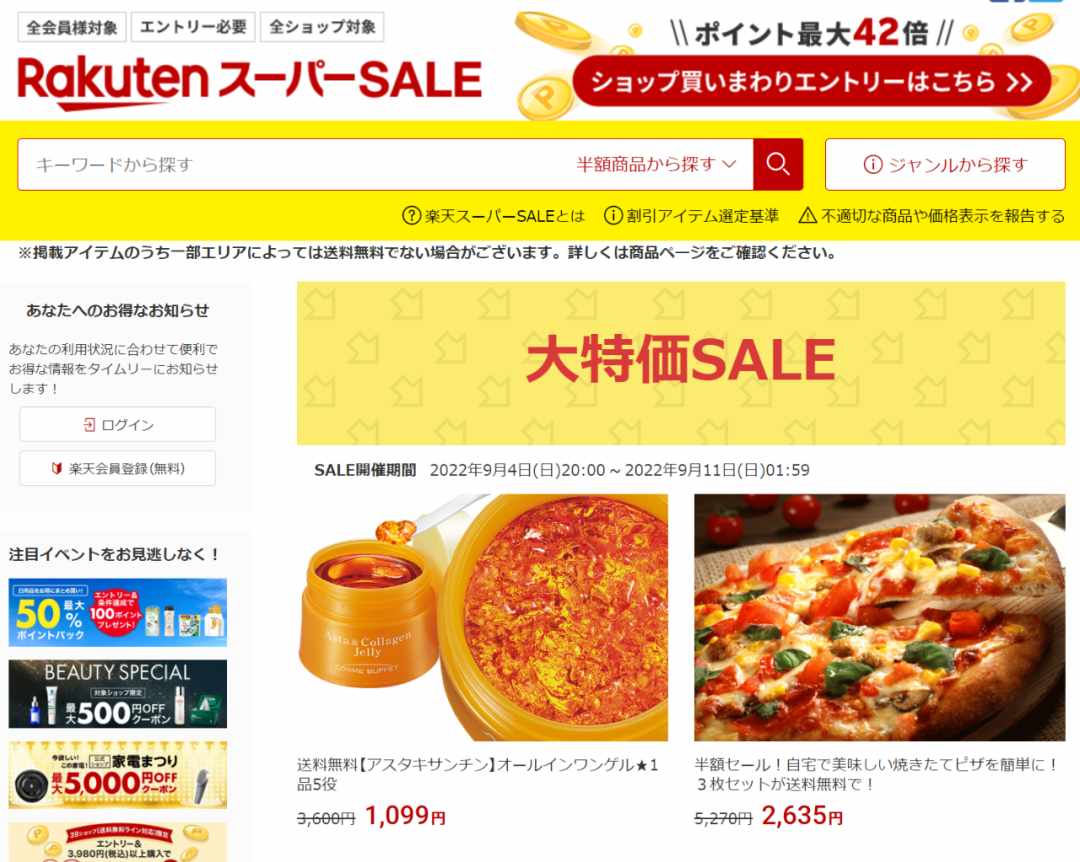Click the Rakuten スーパーSALE logo
This screenshot has height=862, width=1080.
pyautogui.click(x=249, y=83)
